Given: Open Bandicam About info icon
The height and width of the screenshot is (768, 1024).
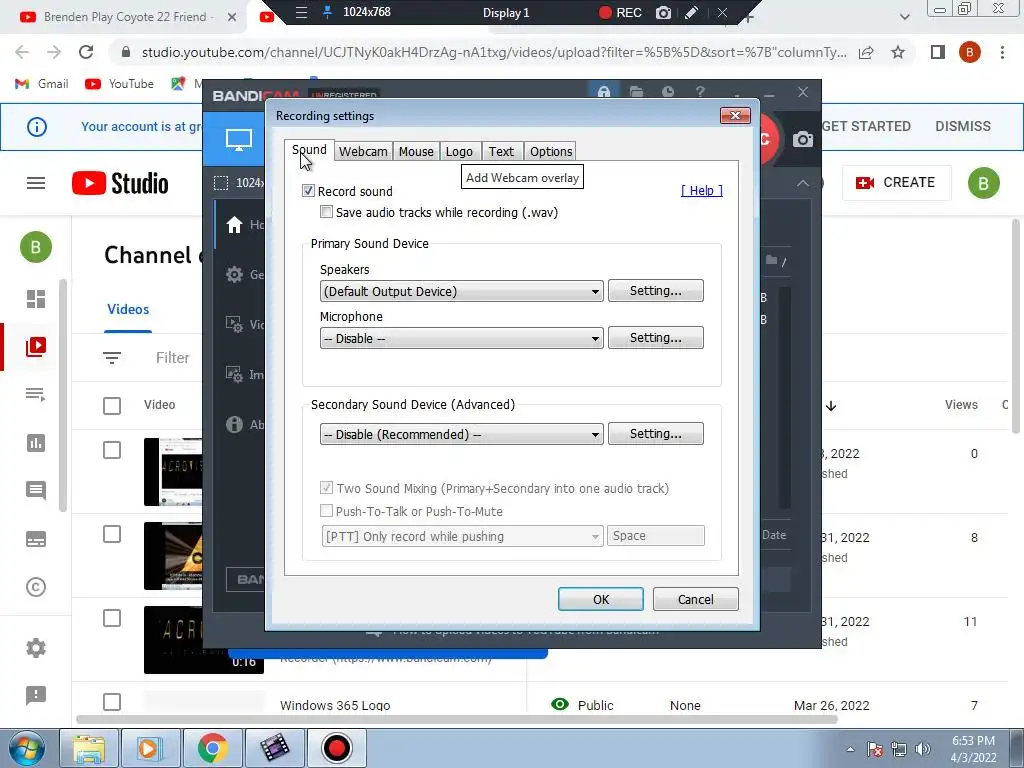Looking at the screenshot, I should pyautogui.click(x=234, y=424).
